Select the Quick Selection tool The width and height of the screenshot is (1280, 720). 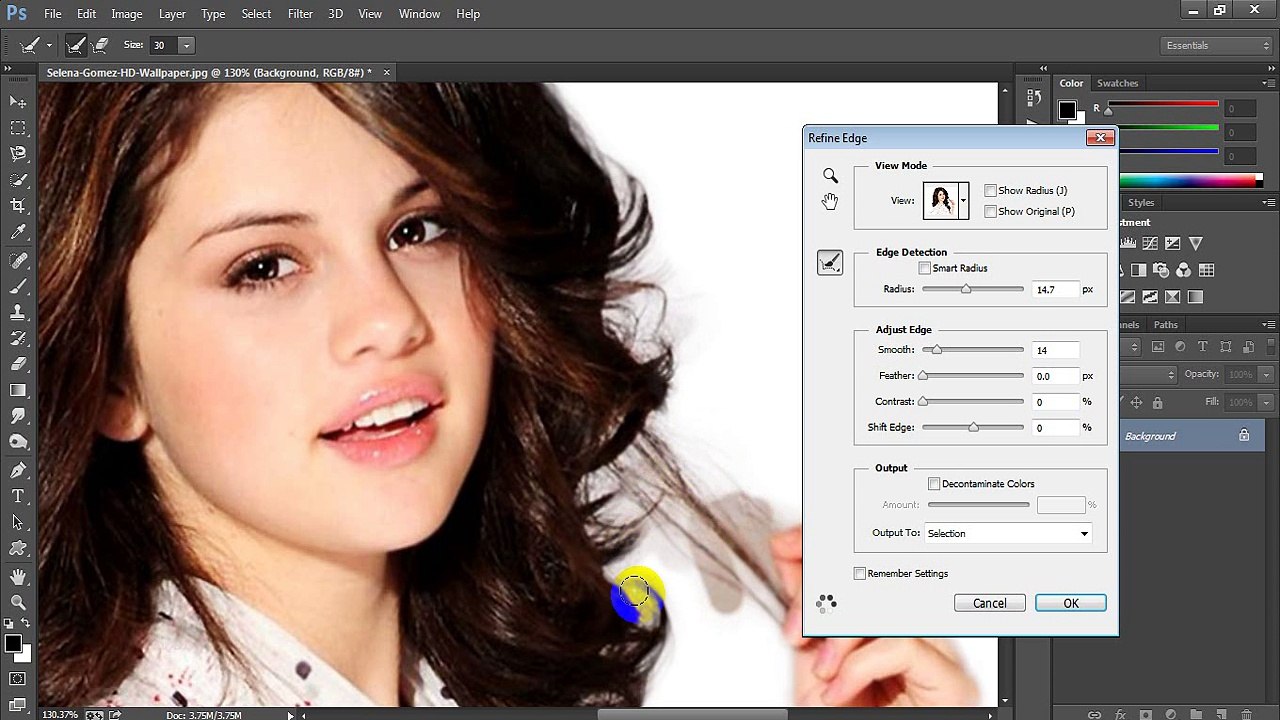(x=18, y=180)
